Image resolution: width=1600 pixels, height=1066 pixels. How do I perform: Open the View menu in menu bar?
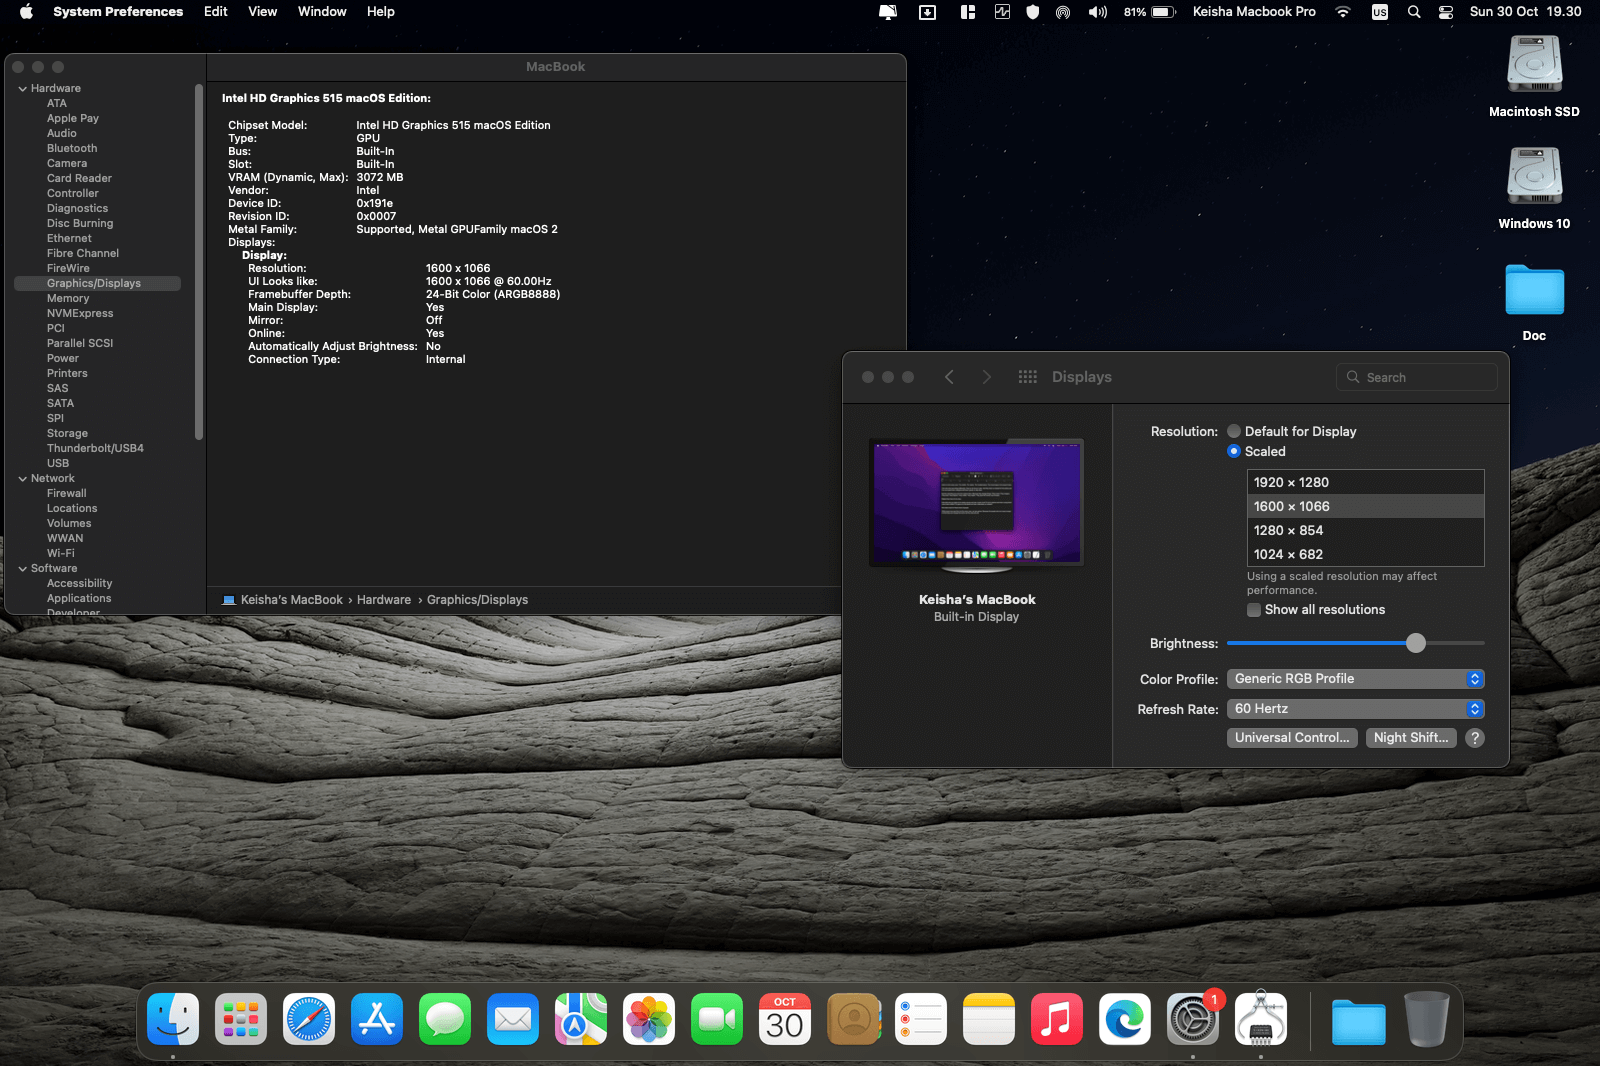(x=262, y=12)
